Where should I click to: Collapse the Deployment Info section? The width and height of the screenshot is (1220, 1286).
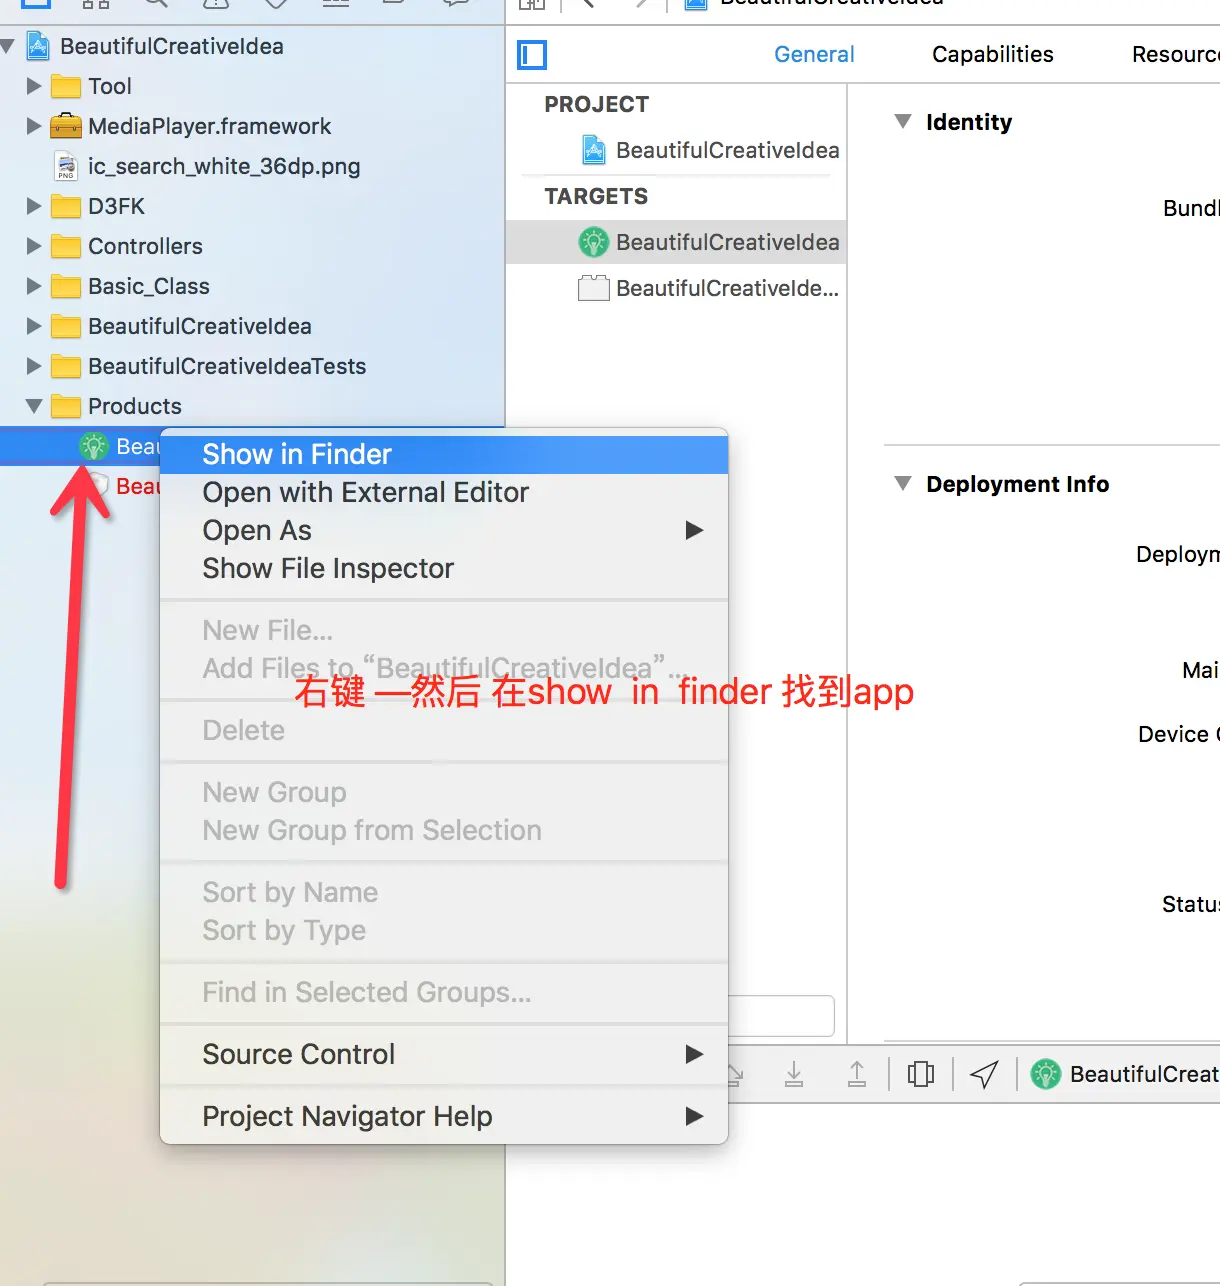[x=903, y=484]
